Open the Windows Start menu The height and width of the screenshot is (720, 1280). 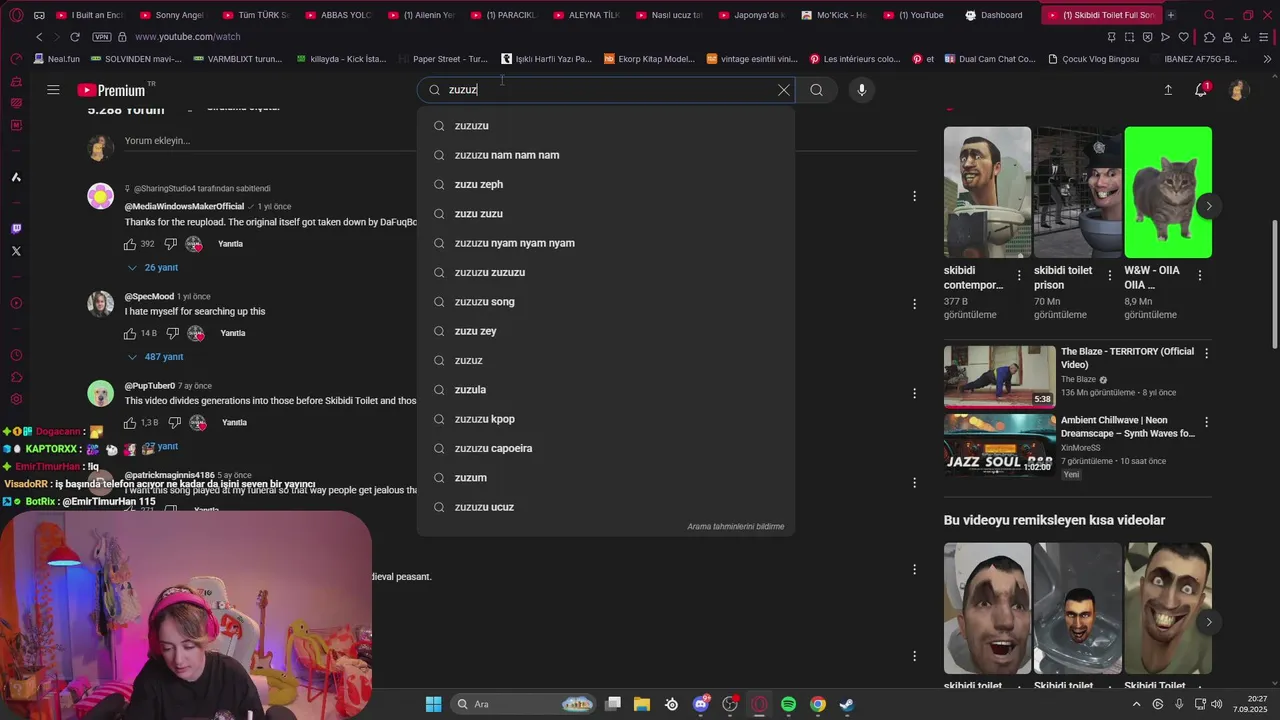[434, 704]
